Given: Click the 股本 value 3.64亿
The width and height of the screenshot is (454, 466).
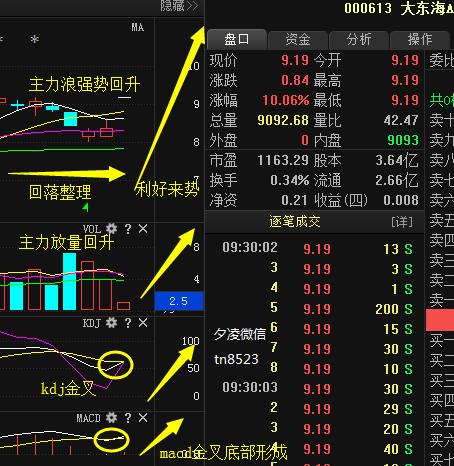Looking at the screenshot, I should coord(397,161).
